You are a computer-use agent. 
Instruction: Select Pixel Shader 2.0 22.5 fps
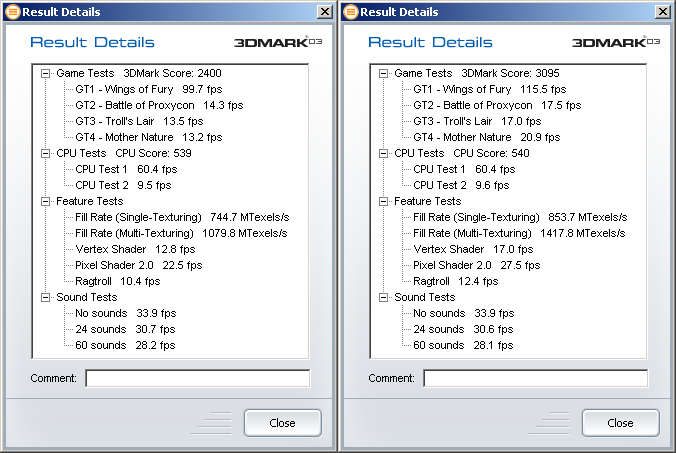139,265
